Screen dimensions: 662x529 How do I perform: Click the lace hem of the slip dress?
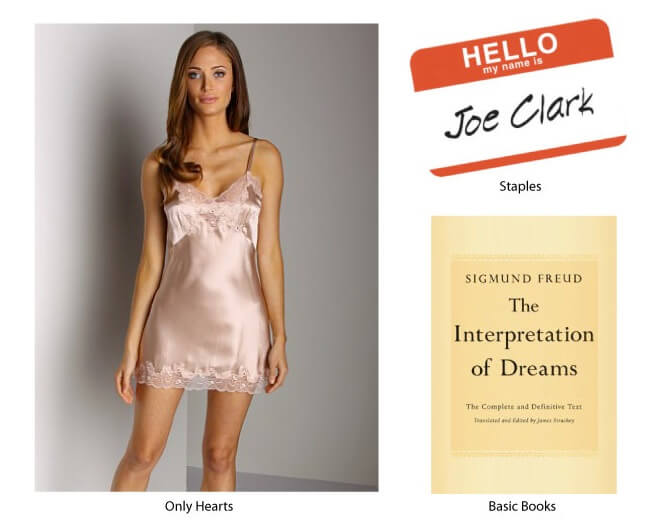point(201,377)
